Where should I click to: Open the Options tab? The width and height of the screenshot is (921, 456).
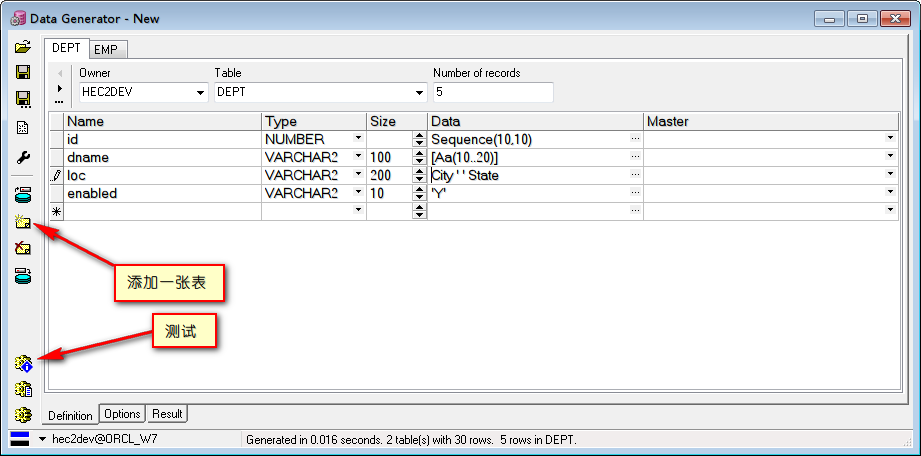tap(122, 414)
